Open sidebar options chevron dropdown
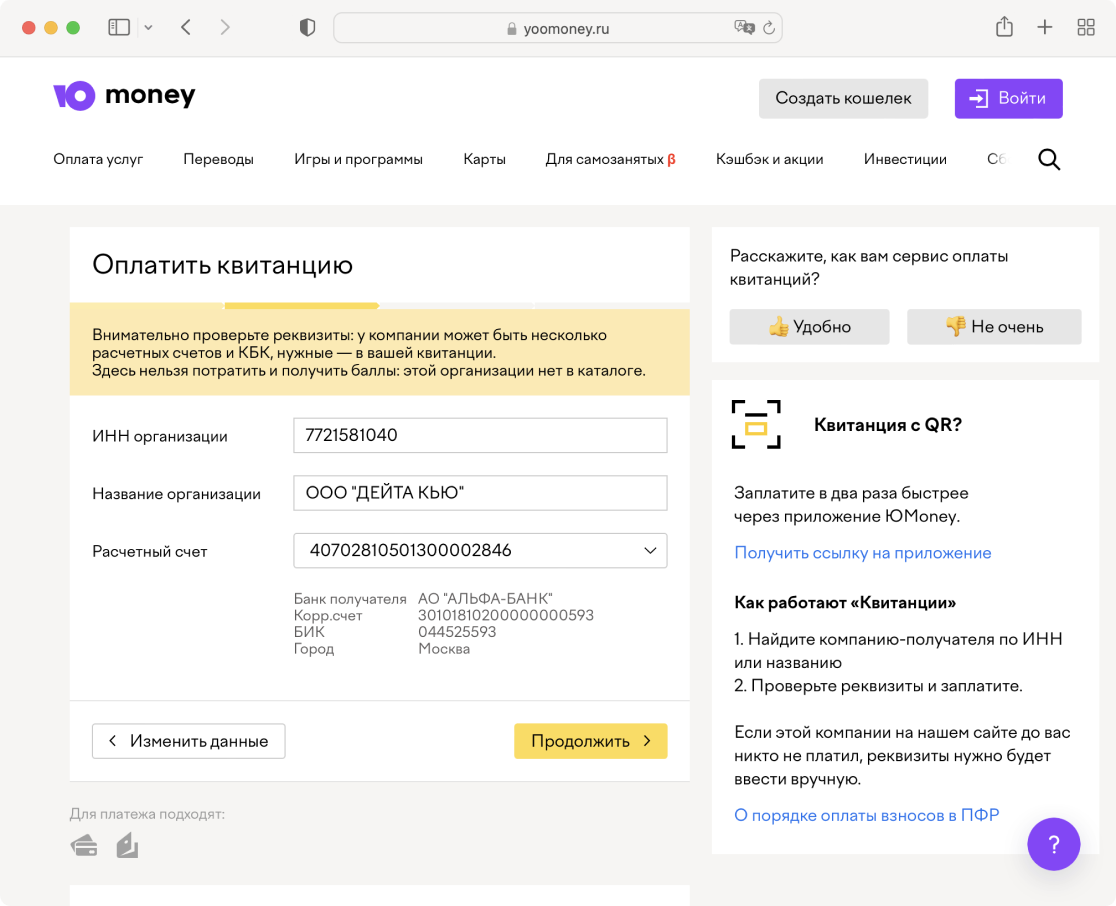Image resolution: width=1116 pixels, height=906 pixels. tap(149, 28)
